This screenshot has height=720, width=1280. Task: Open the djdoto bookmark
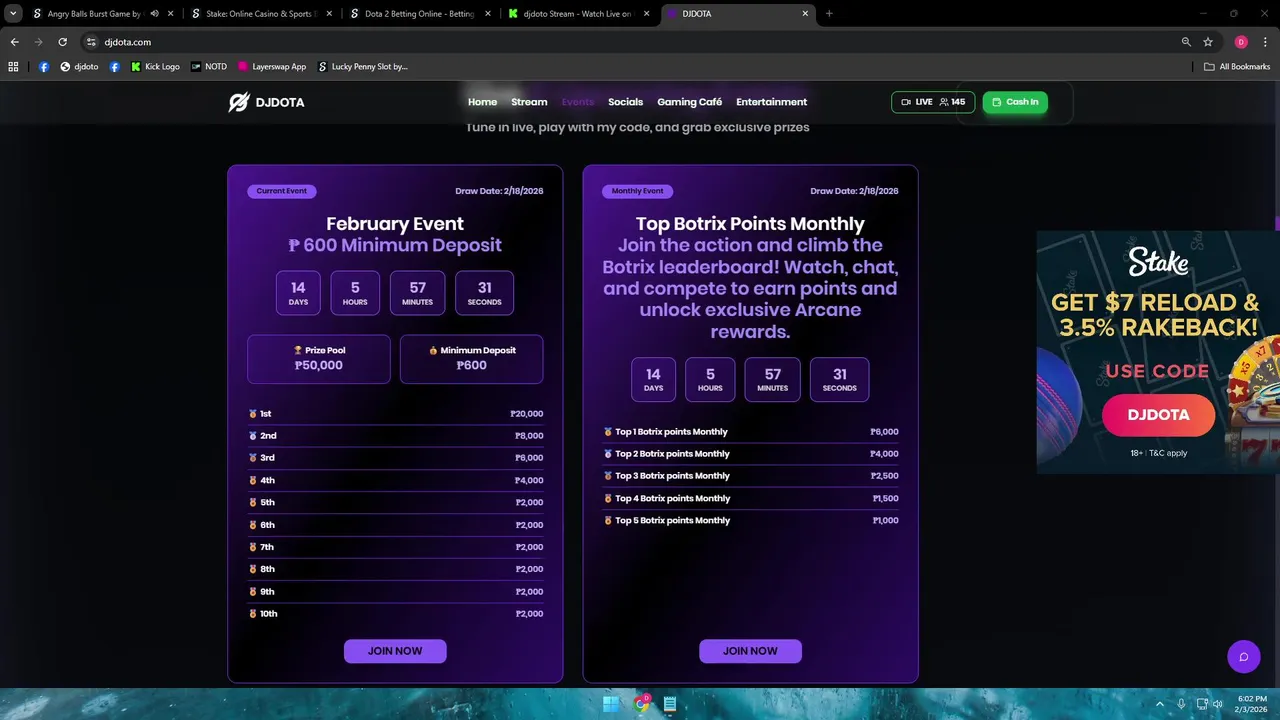click(79, 67)
